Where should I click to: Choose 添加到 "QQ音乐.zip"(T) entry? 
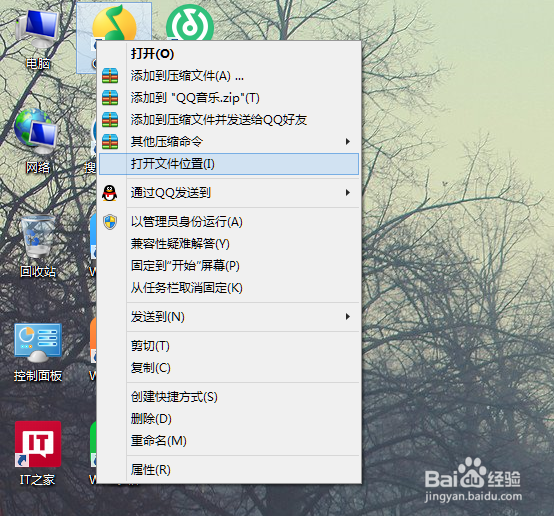click(229, 98)
